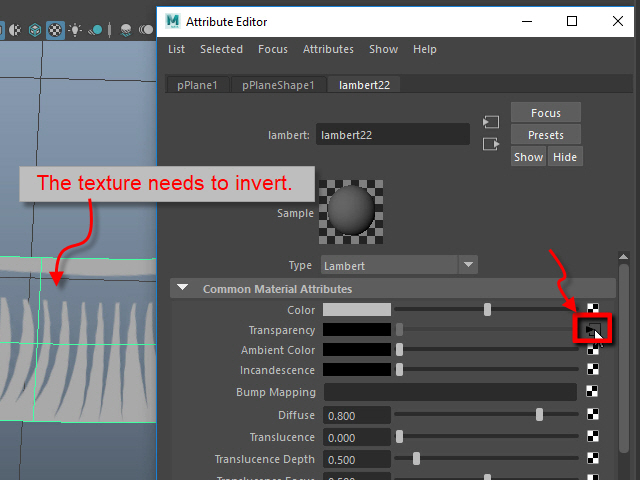Click the Transparency input connection icon

pyautogui.click(x=592, y=329)
